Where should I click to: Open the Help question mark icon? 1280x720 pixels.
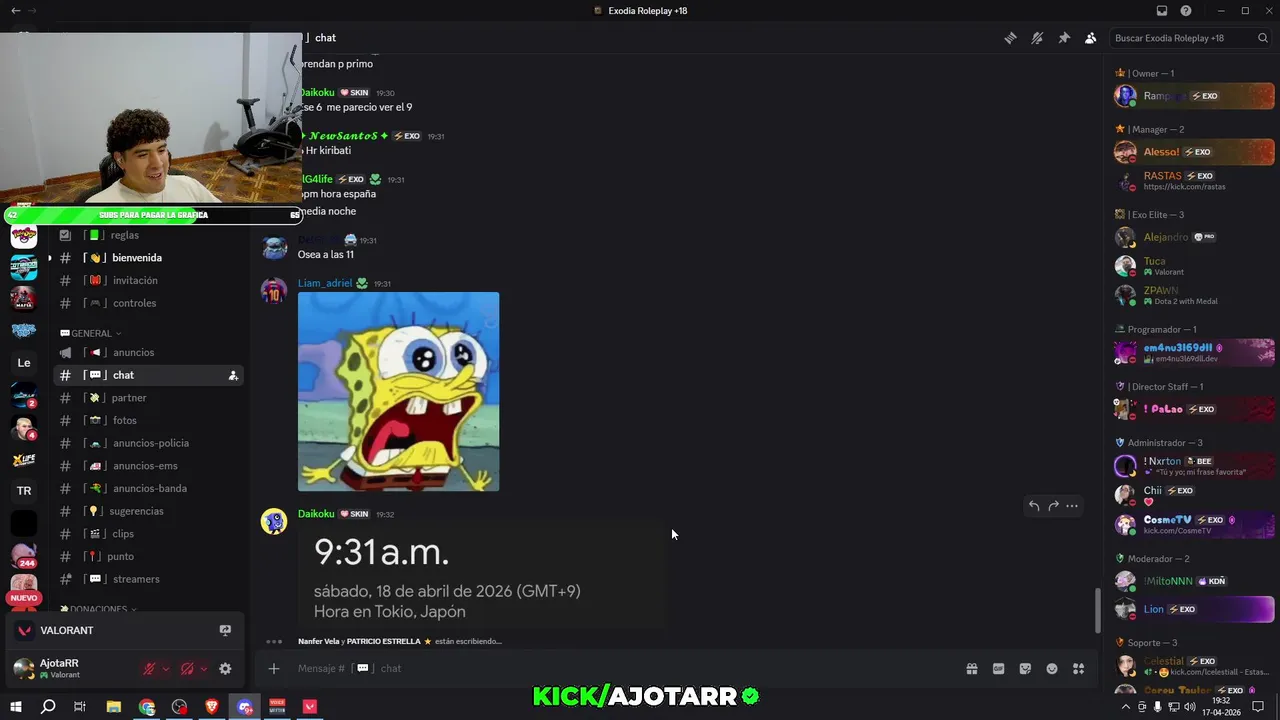click(1186, 11)
